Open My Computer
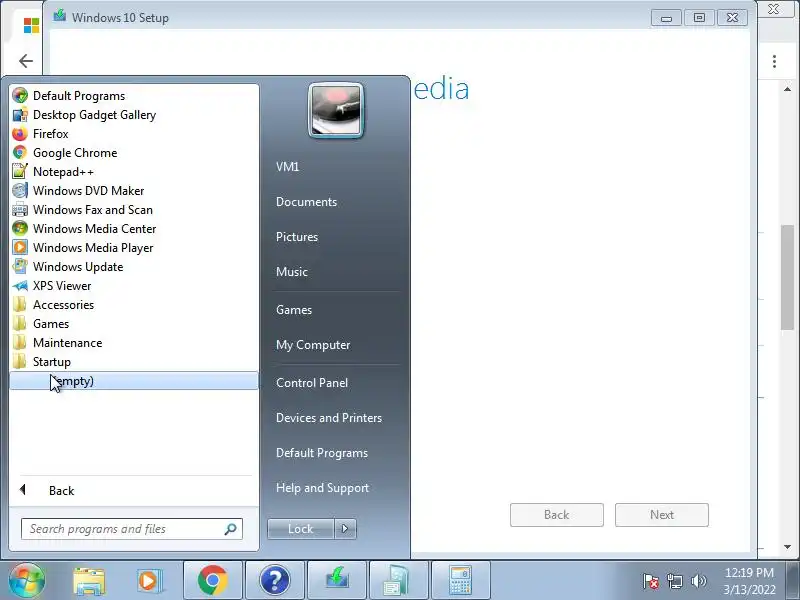800x600 pixels. click(313, 345)
